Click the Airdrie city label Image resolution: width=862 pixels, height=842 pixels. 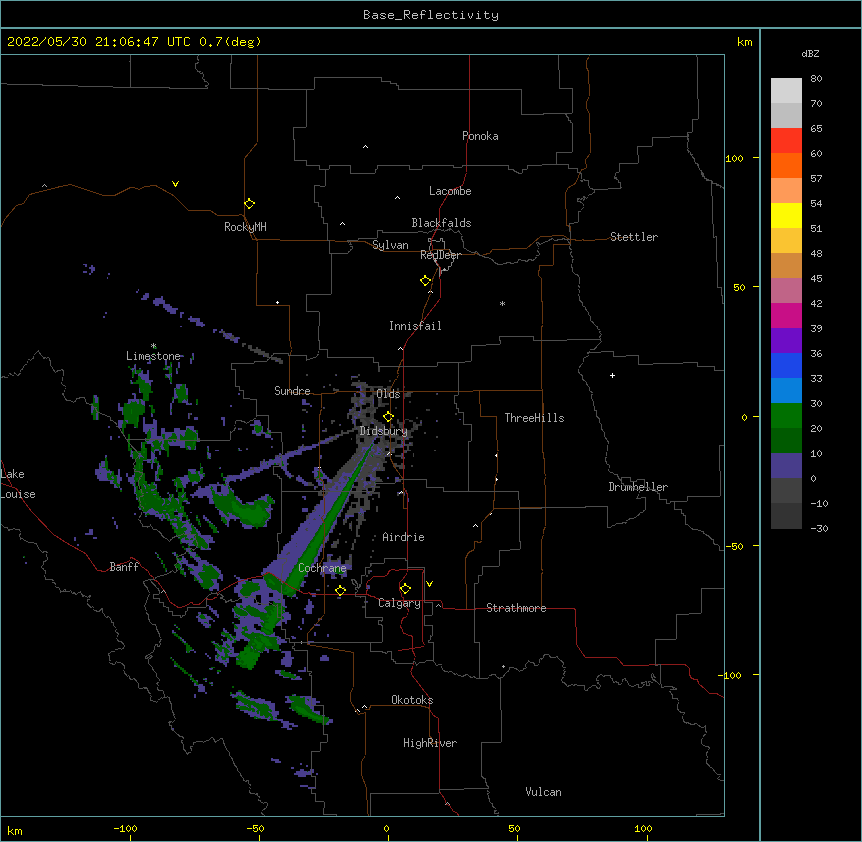click(403, 537)
